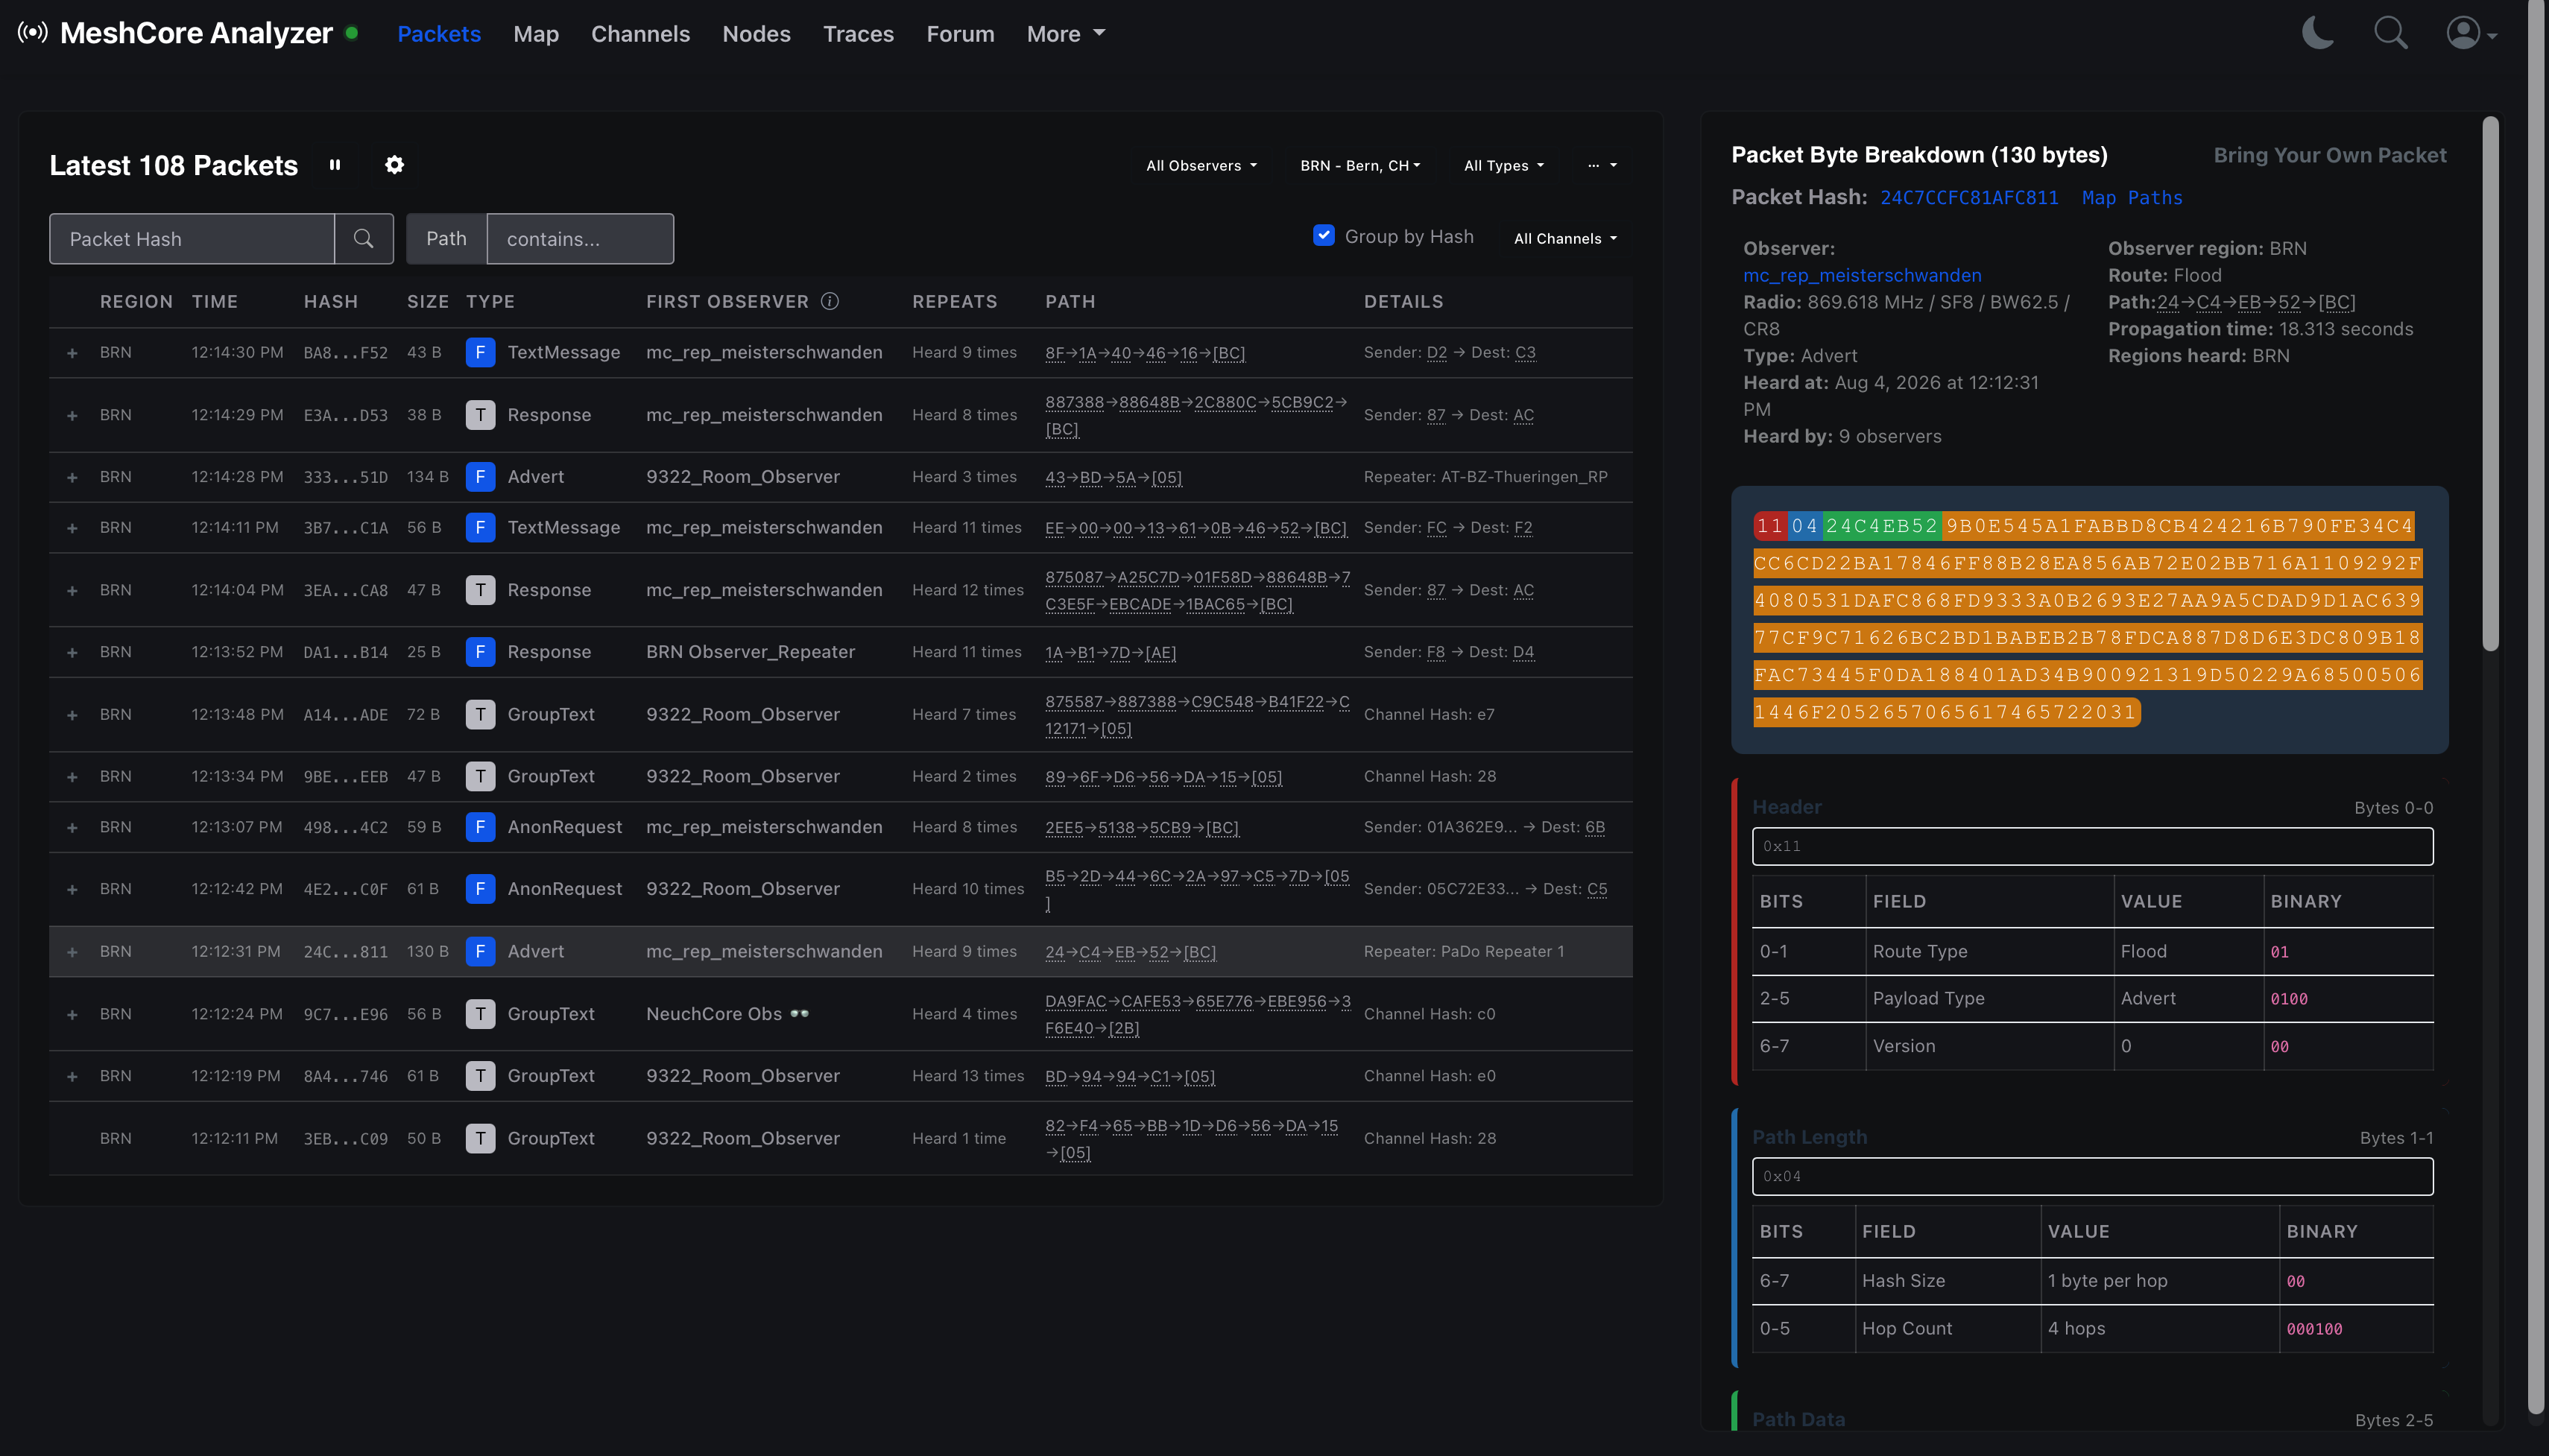Click the F badge on the 333...51D Advert row

(480, 477)
